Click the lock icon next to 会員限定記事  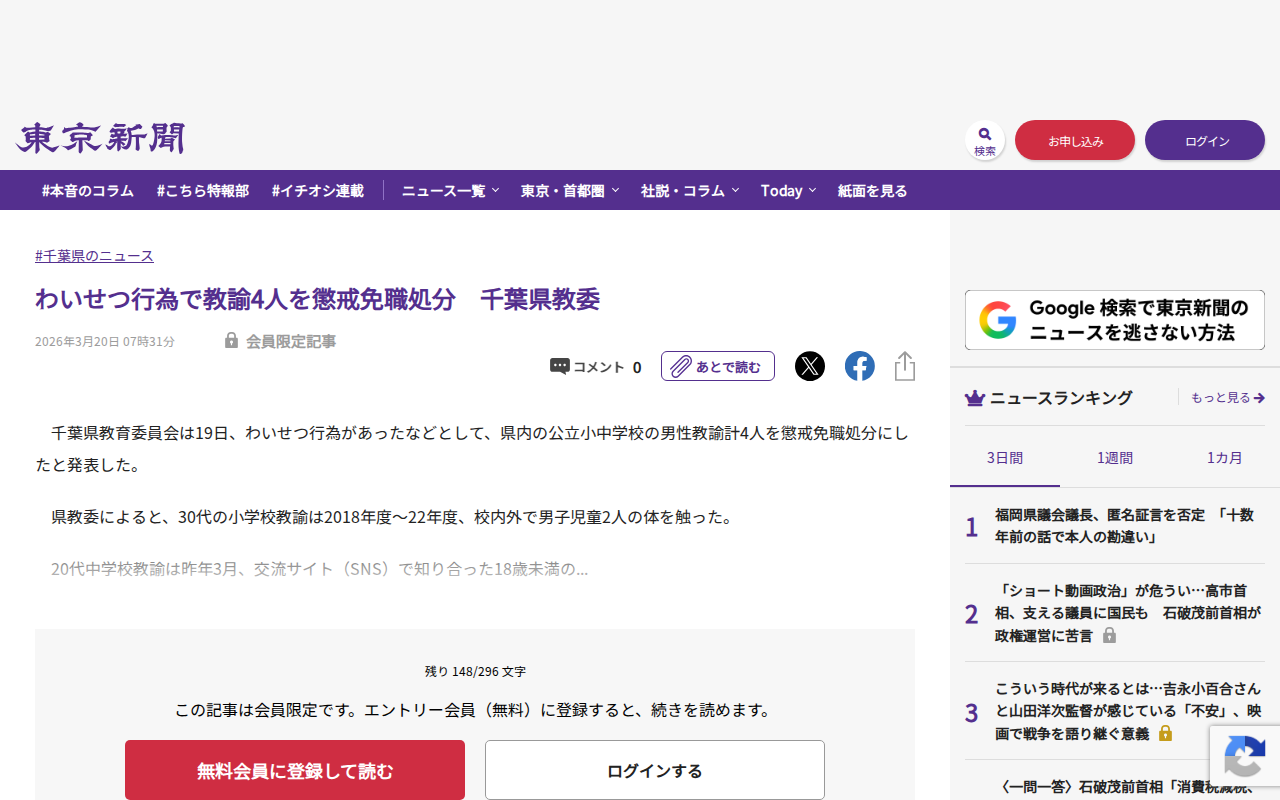click(x=232, y=341)
